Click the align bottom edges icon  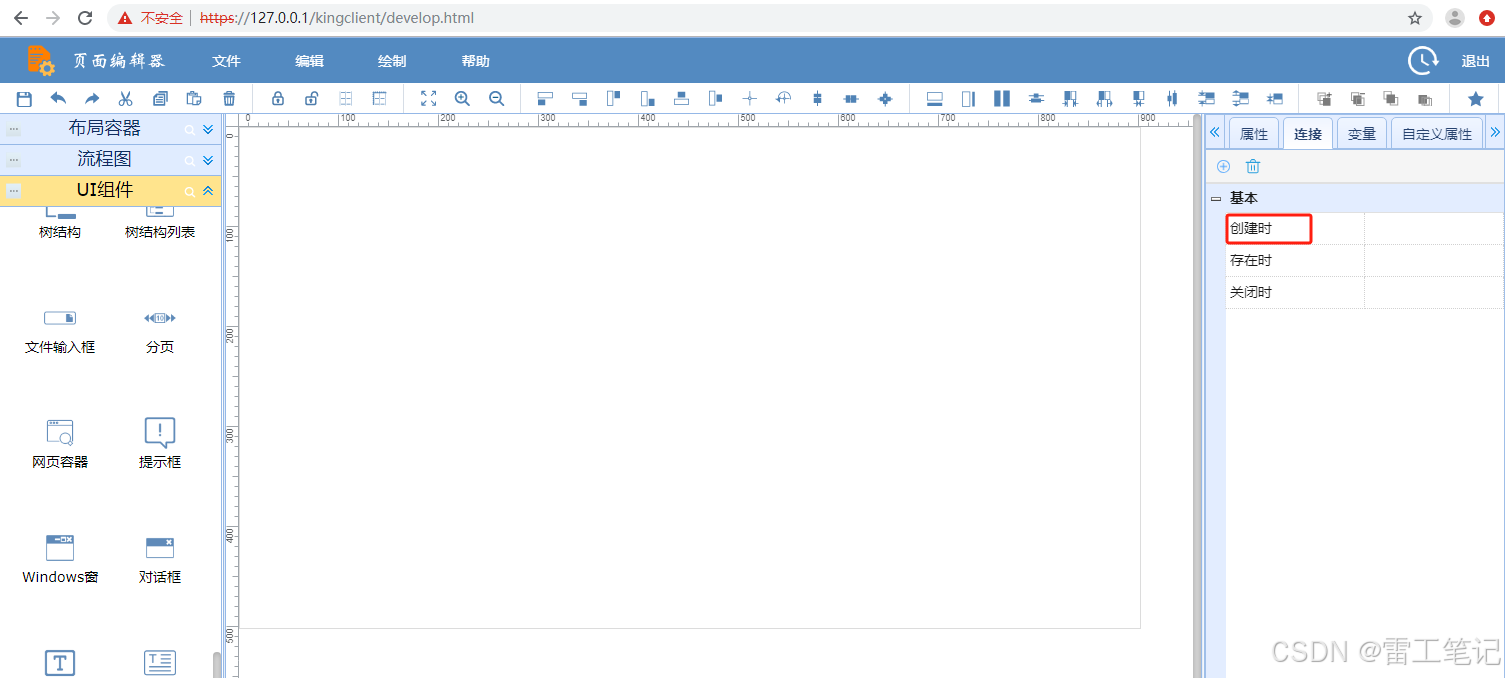tap(647, 98)
